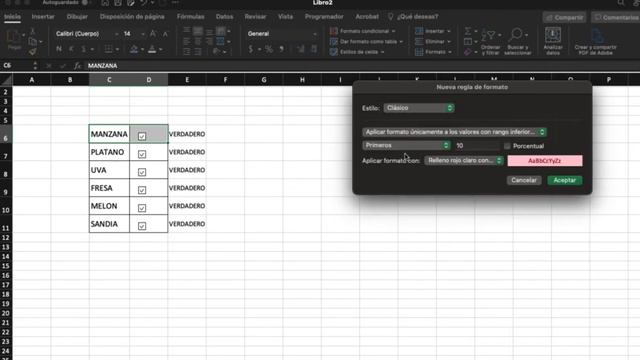This screenshot has height=360, width=640.
Task: Click the Comentarios button
Action: (x=616, y=18)
